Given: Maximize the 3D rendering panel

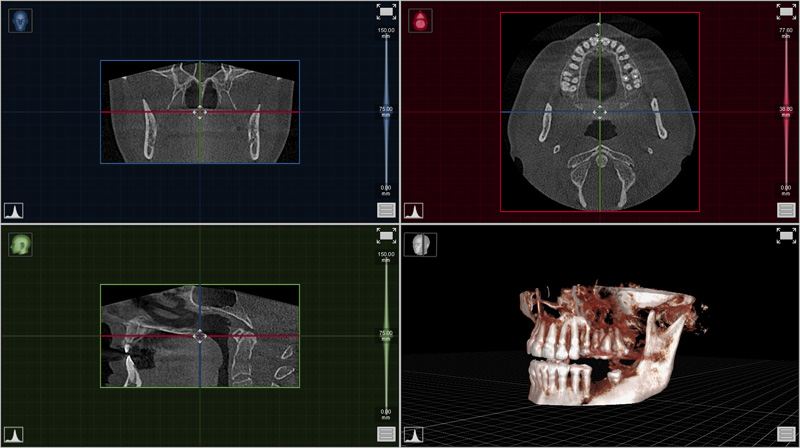Looking at the screenshot, I should (785, 236).
